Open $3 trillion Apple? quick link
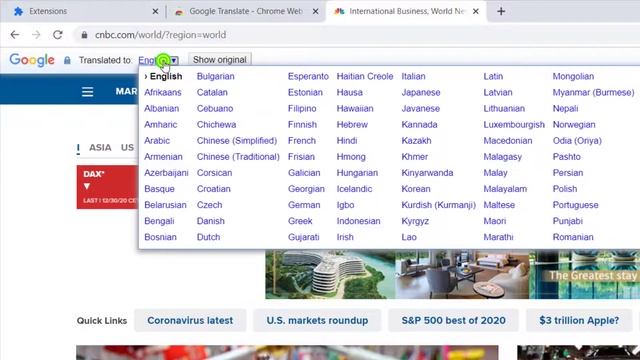This screenshot has width=640, height=360. point(579,320)
